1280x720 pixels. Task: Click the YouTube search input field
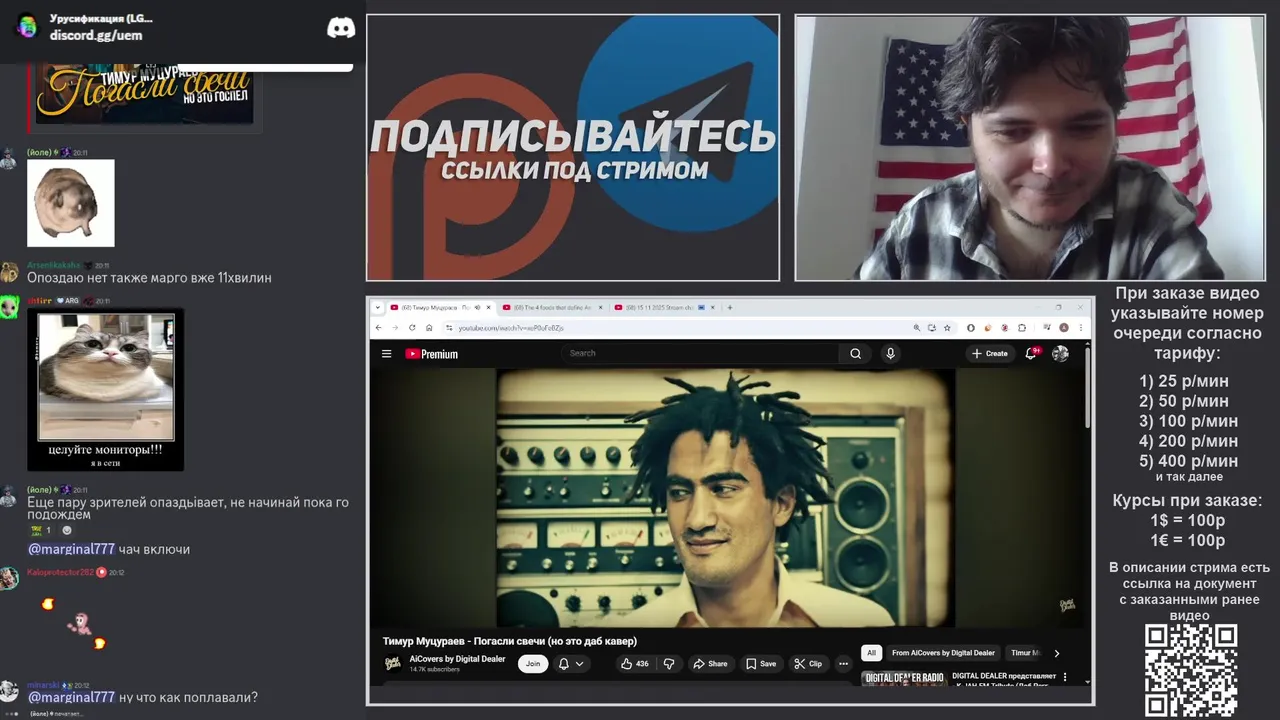pos(700,353)
